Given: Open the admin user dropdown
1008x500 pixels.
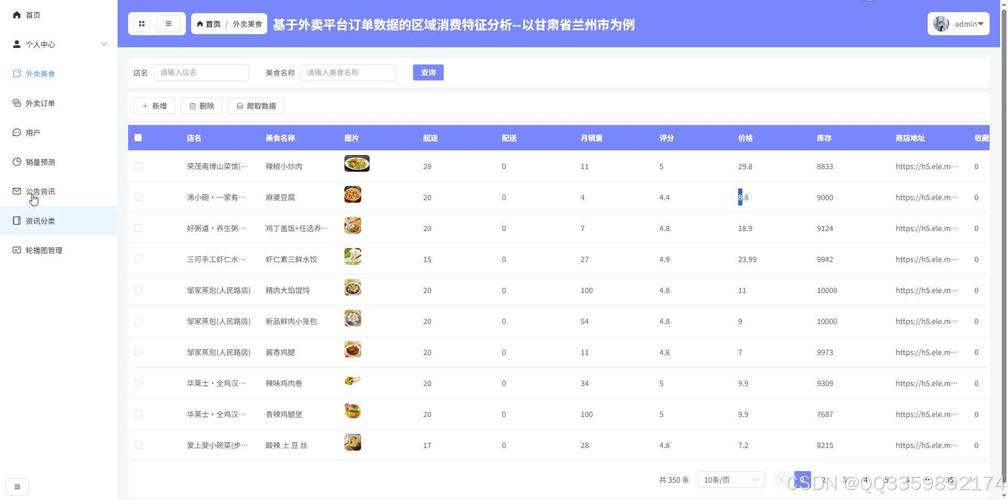Looking at the screenshot, I should click(958, 24).
